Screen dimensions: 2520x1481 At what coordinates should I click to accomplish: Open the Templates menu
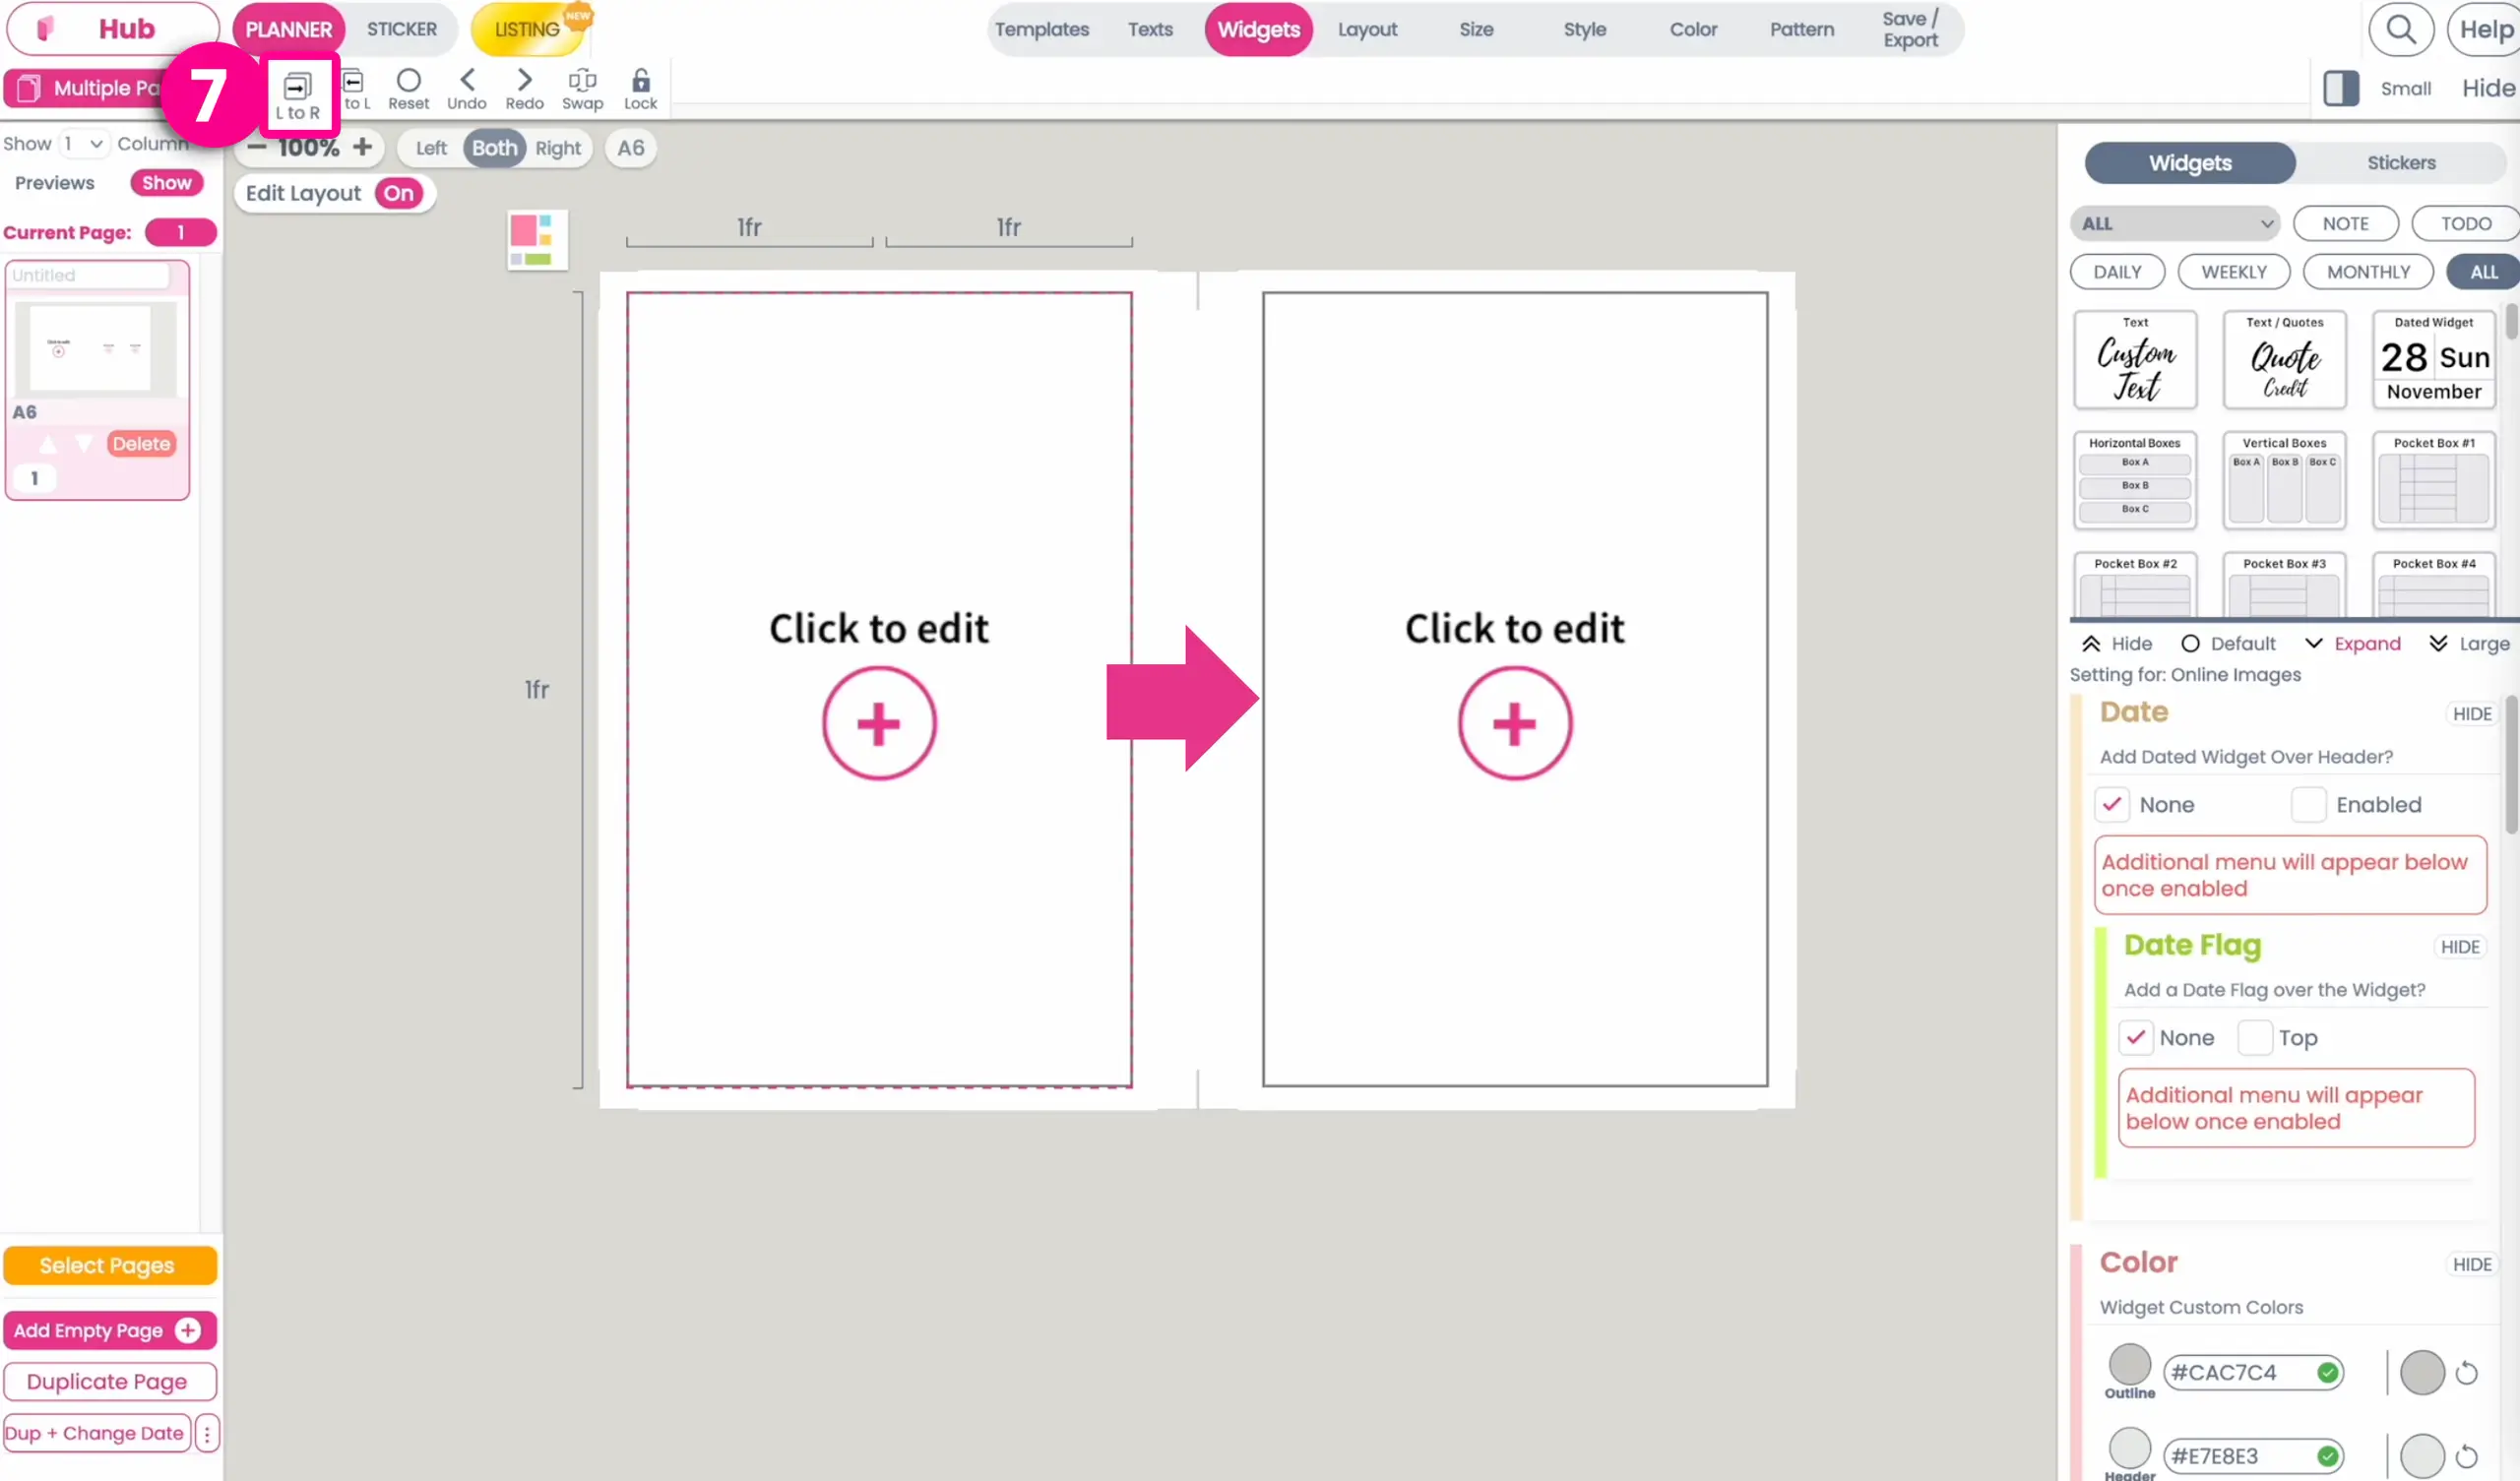coord(1041,29)
